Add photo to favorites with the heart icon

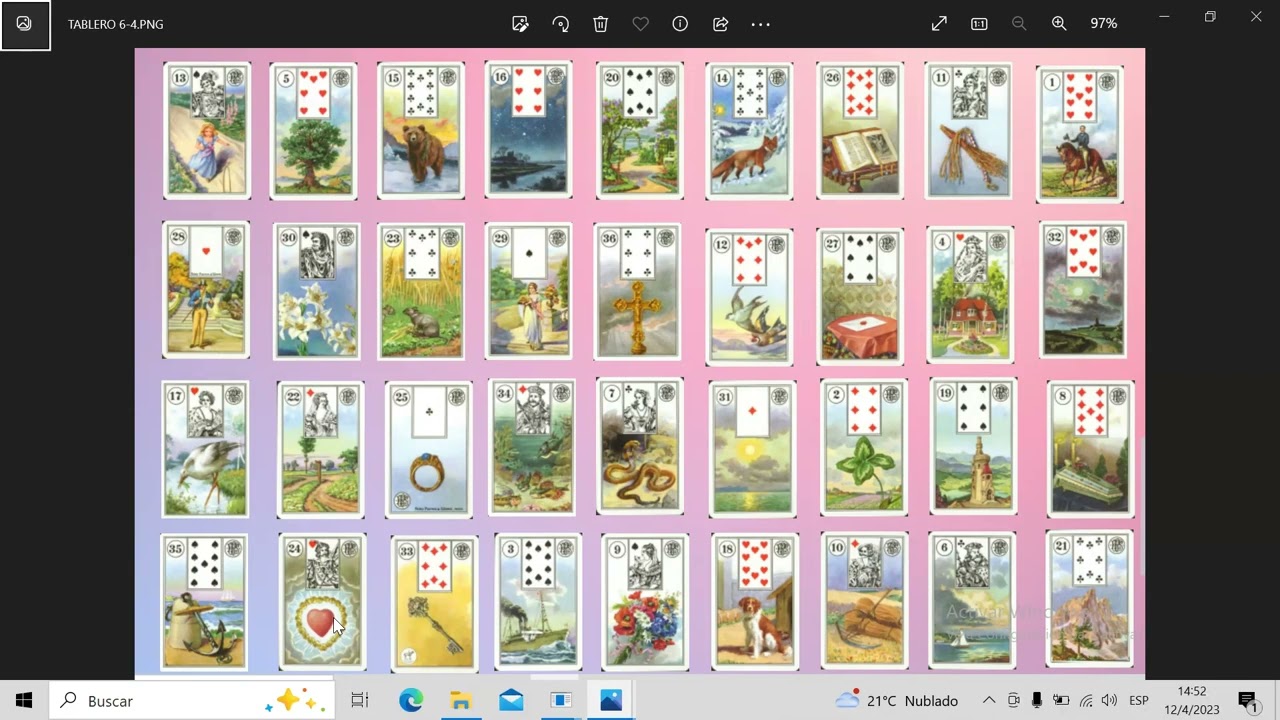pos(640,24)
